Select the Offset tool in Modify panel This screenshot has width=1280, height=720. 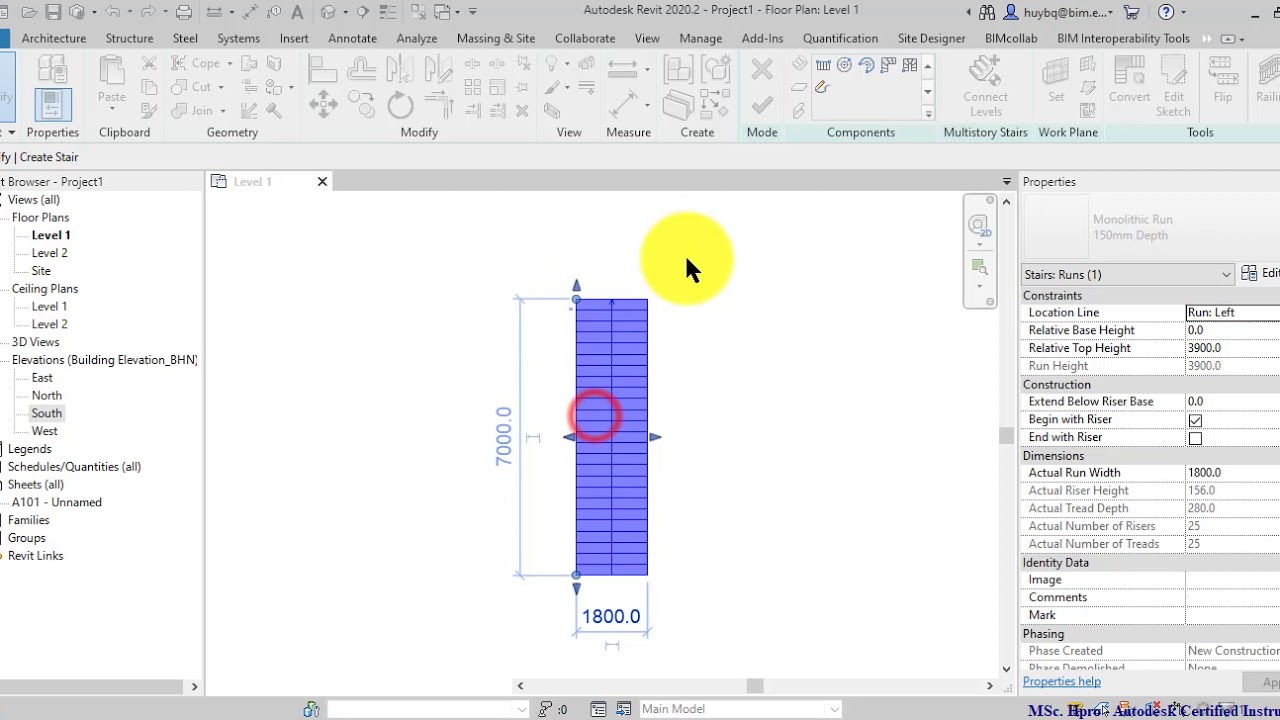(x=361, y=68)
